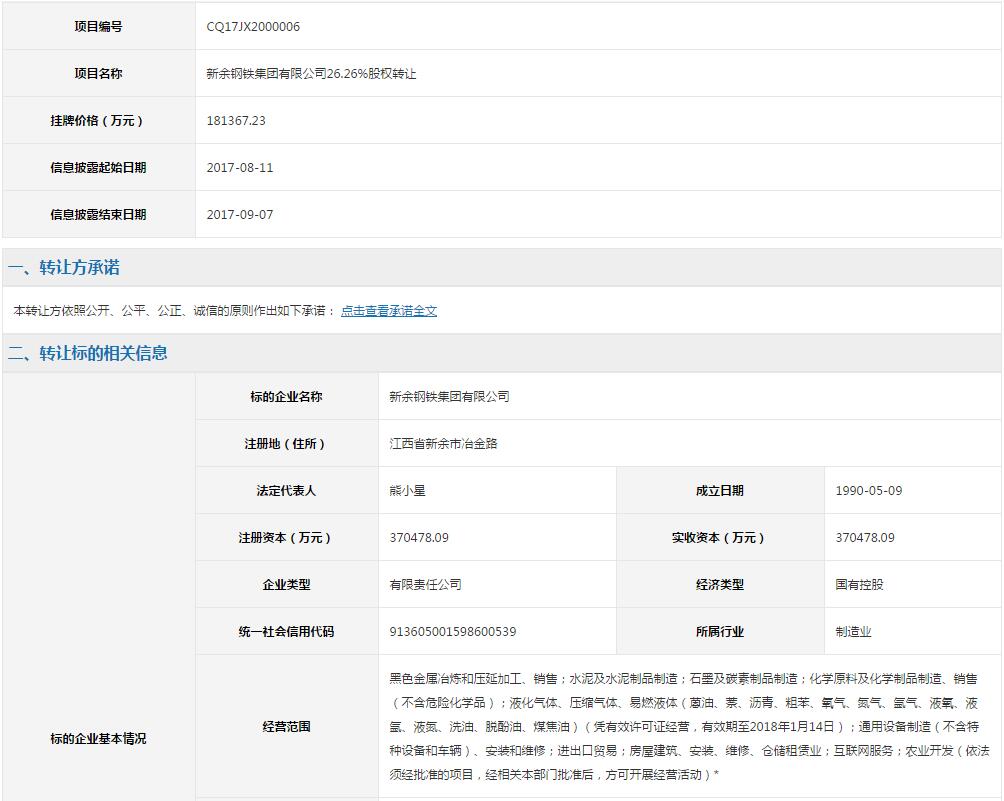Click the 标的企业基本情况 side label
Screen dimensions: 1004x801
coord(98,739)
